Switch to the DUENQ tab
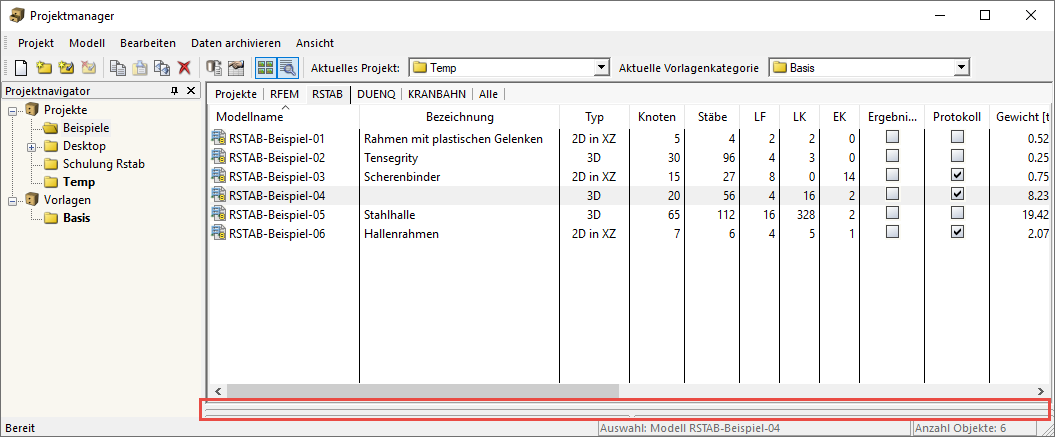 377,94
